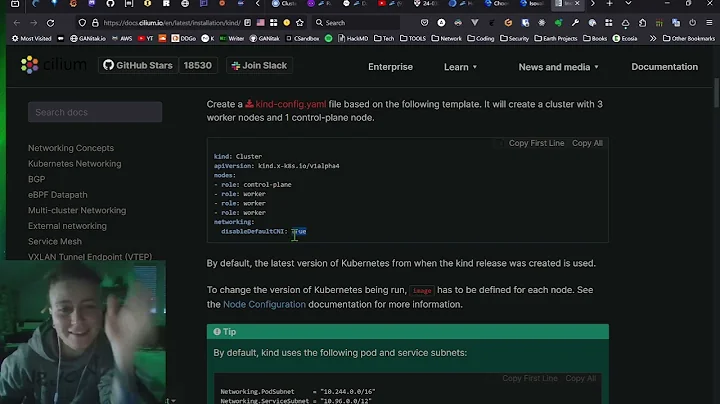Copy All in the Tip subnet block
720x404 pixels.
(x=580, y=378)
